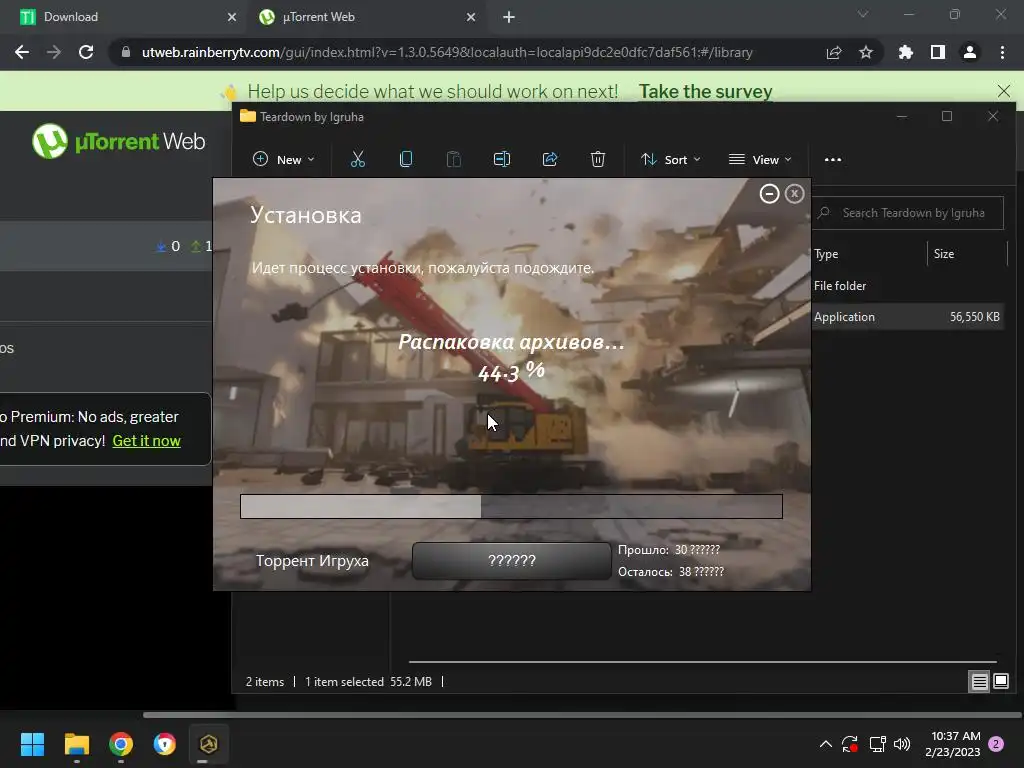Open the tab search chevron in Chrome title bar
This screenshot has width=1024, height=768.
pos(863,14)
